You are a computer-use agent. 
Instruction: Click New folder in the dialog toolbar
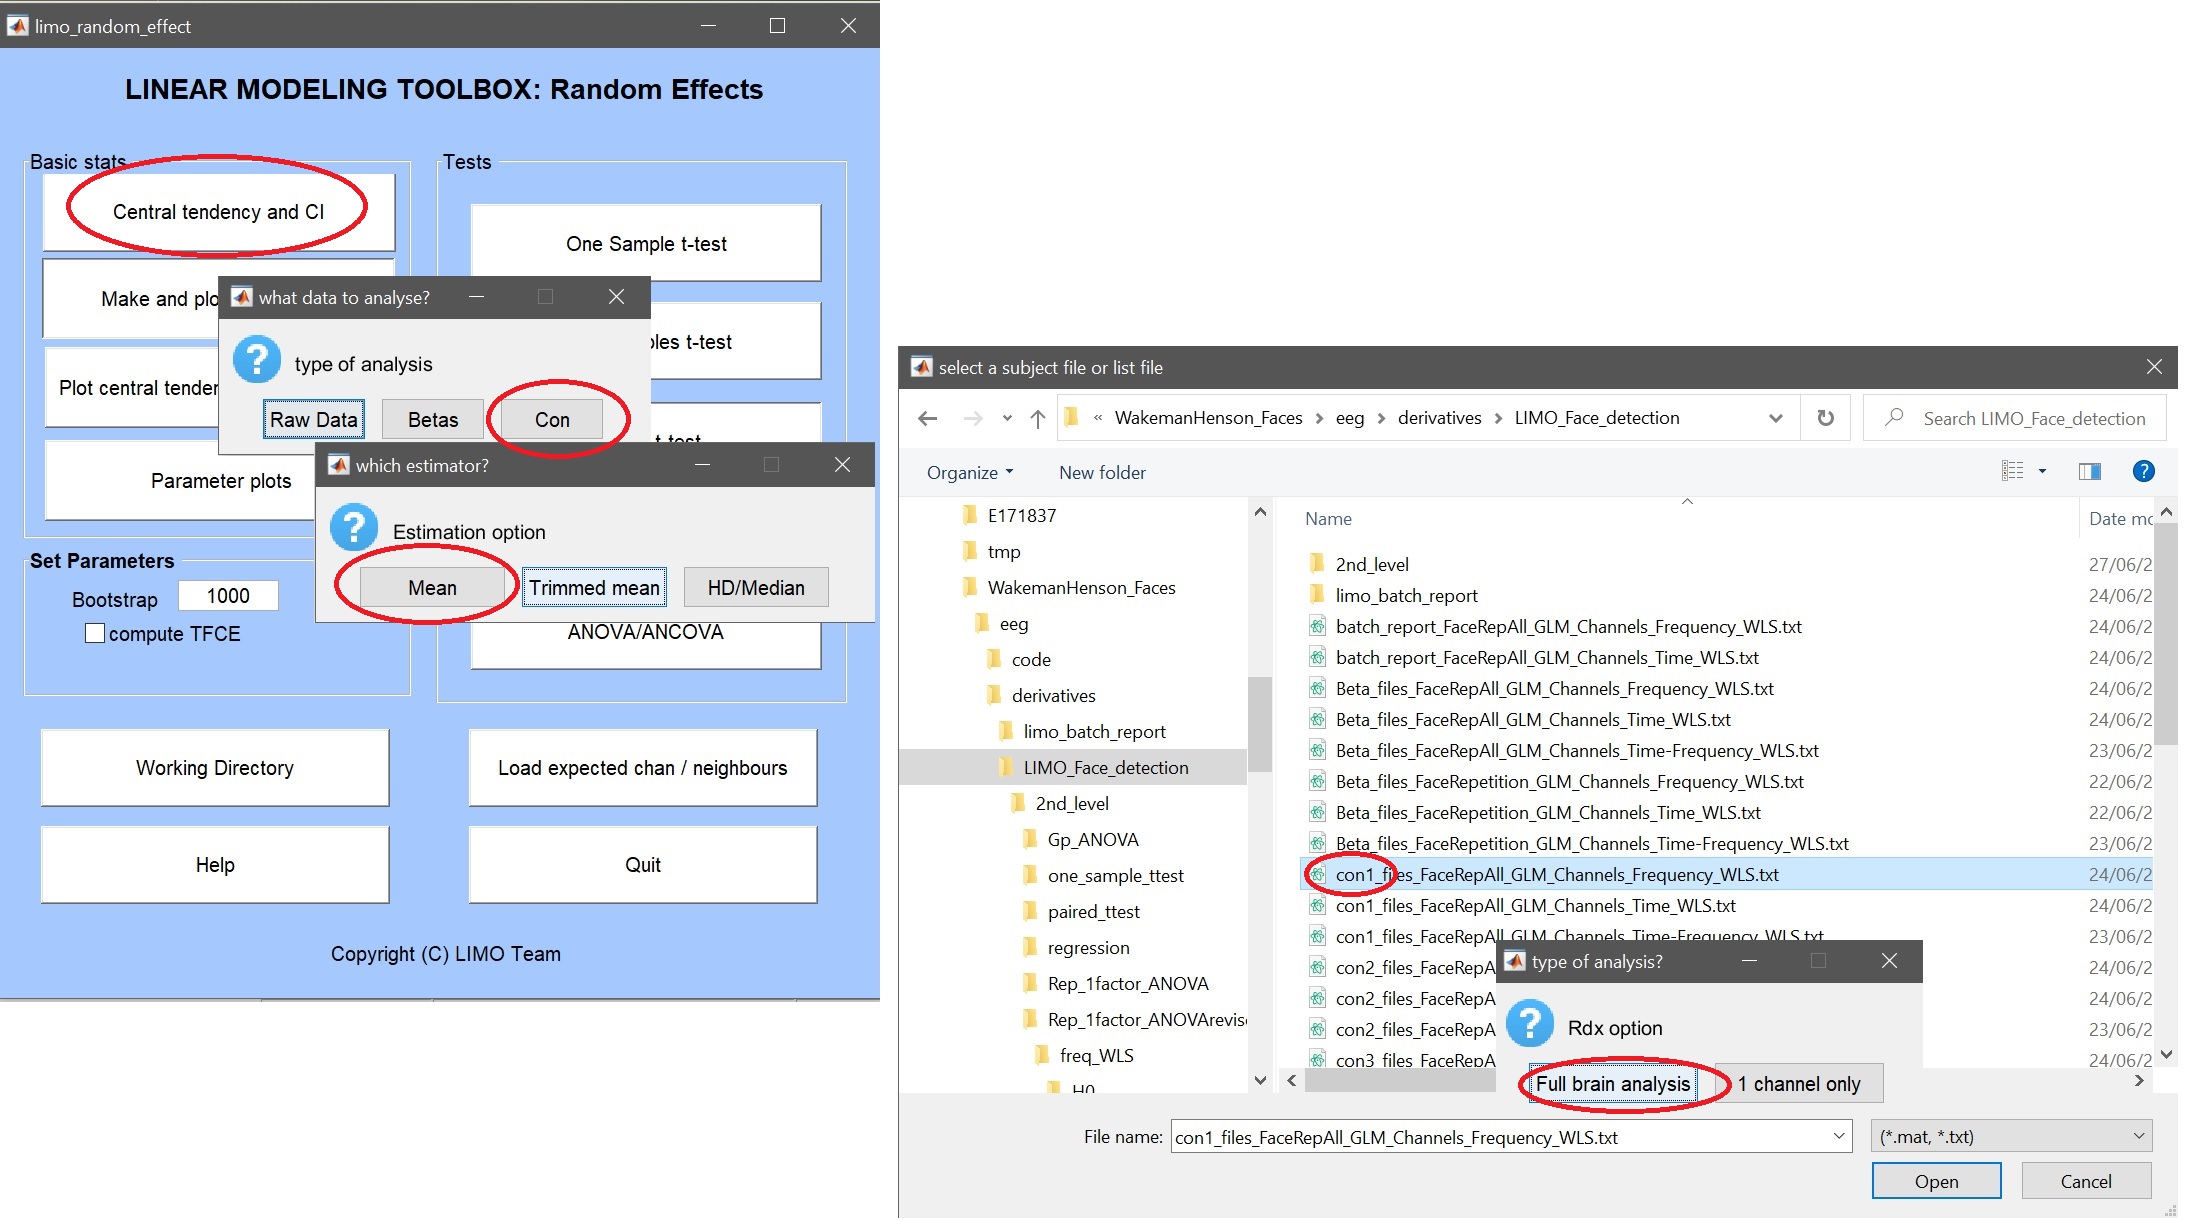pyautogui.click(x=1102, y=472)
